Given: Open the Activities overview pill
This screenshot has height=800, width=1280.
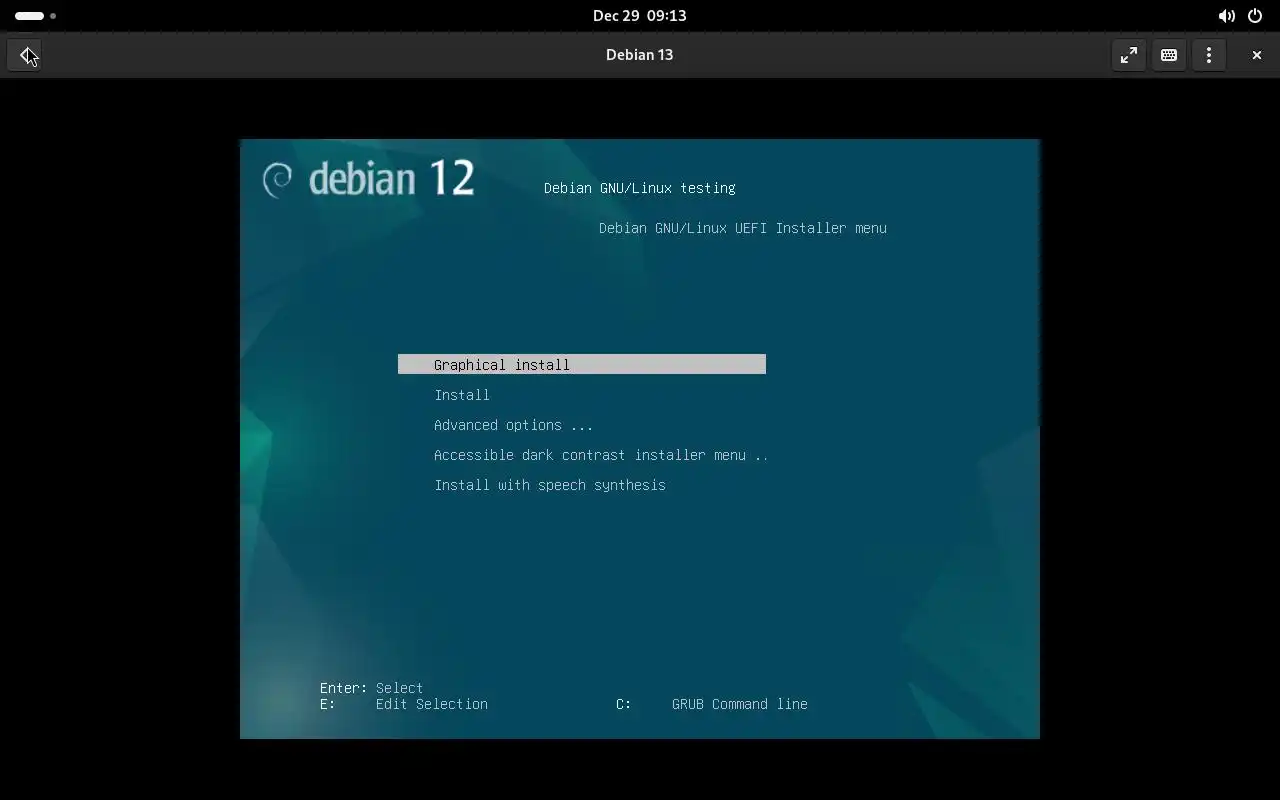Looking at the screenshot, I should (x=35, y=16).
